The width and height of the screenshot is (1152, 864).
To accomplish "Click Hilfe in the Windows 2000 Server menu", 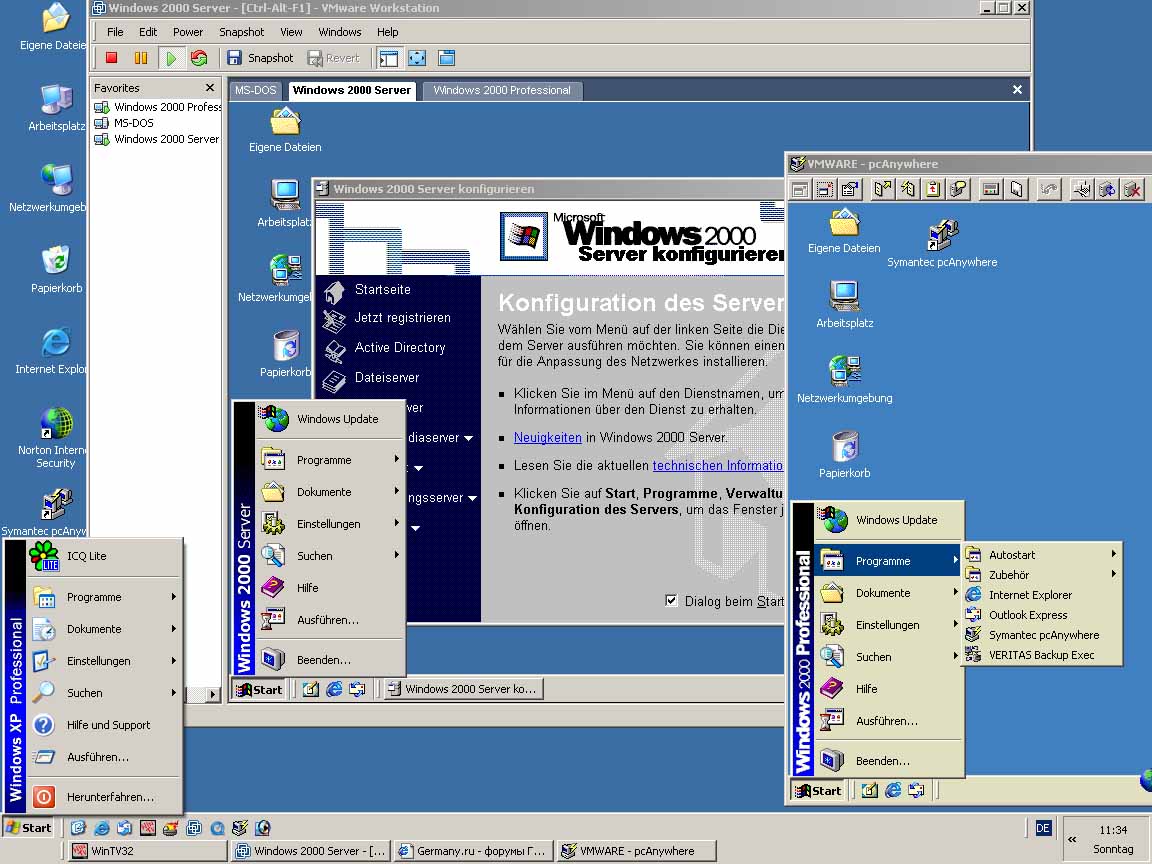I will (331, 588).
